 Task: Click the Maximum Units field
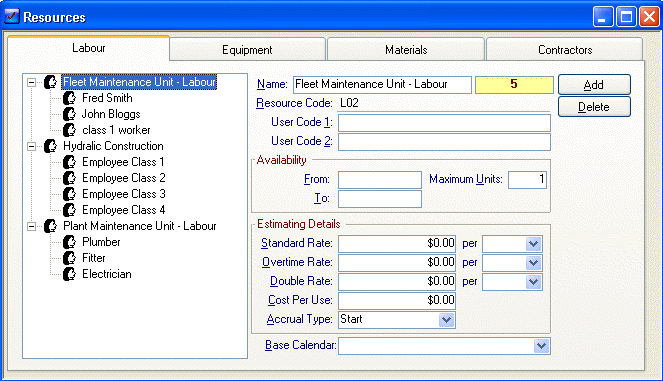coord(527,180)
